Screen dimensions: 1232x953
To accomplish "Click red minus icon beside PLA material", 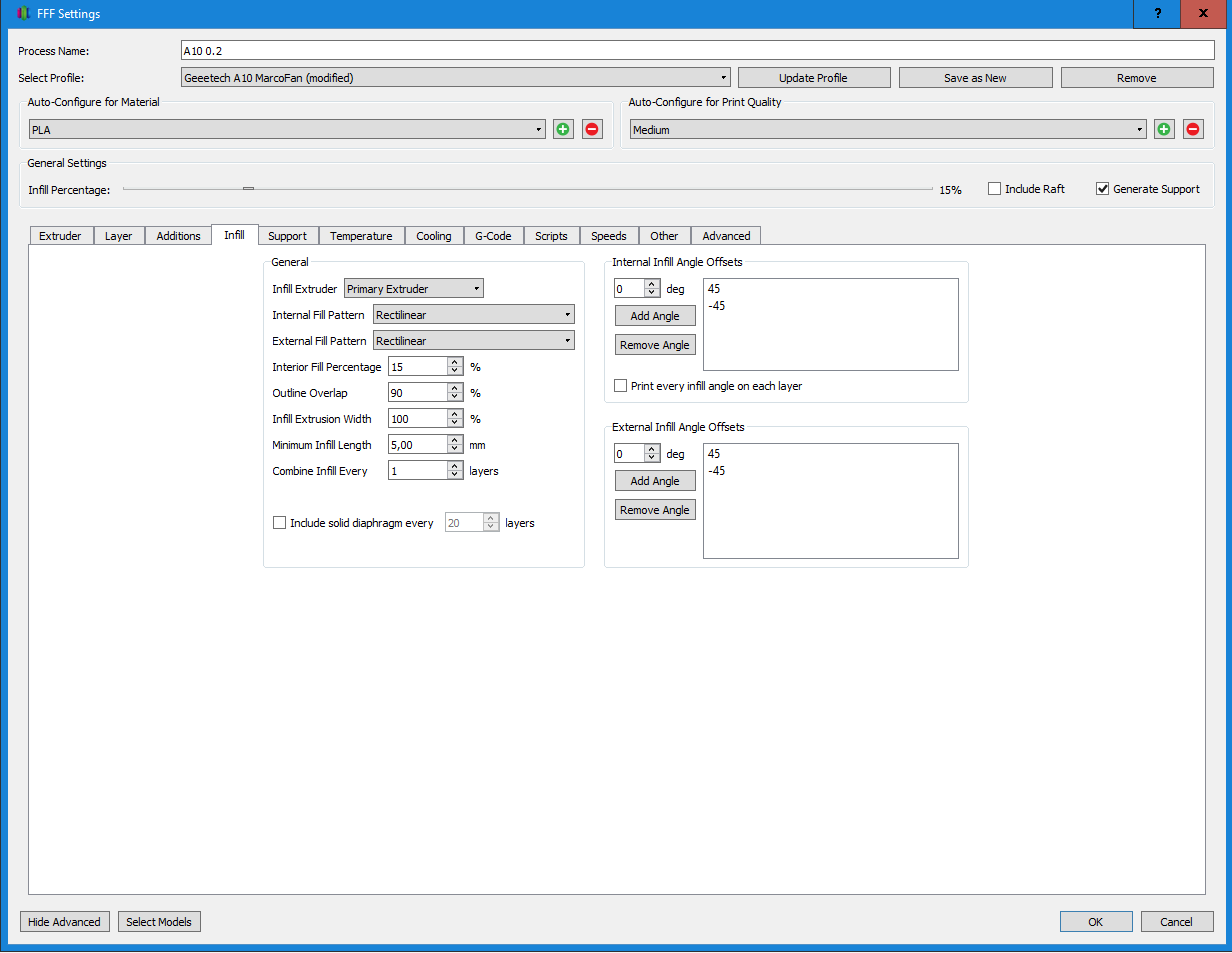I will click(x=592, y=129).
